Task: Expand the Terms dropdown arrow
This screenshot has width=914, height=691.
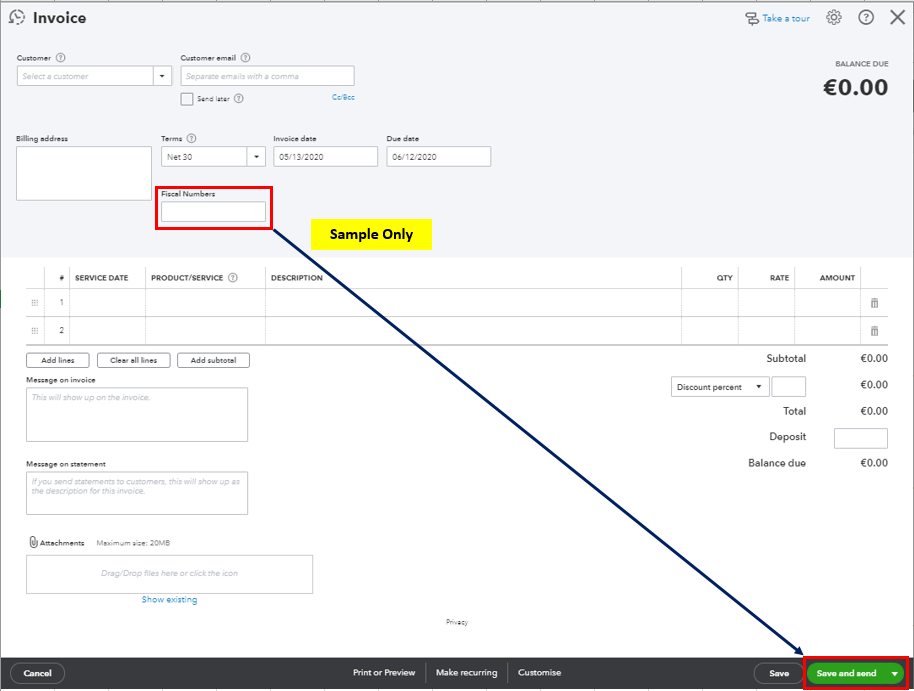Action: [x=256, y=156]
